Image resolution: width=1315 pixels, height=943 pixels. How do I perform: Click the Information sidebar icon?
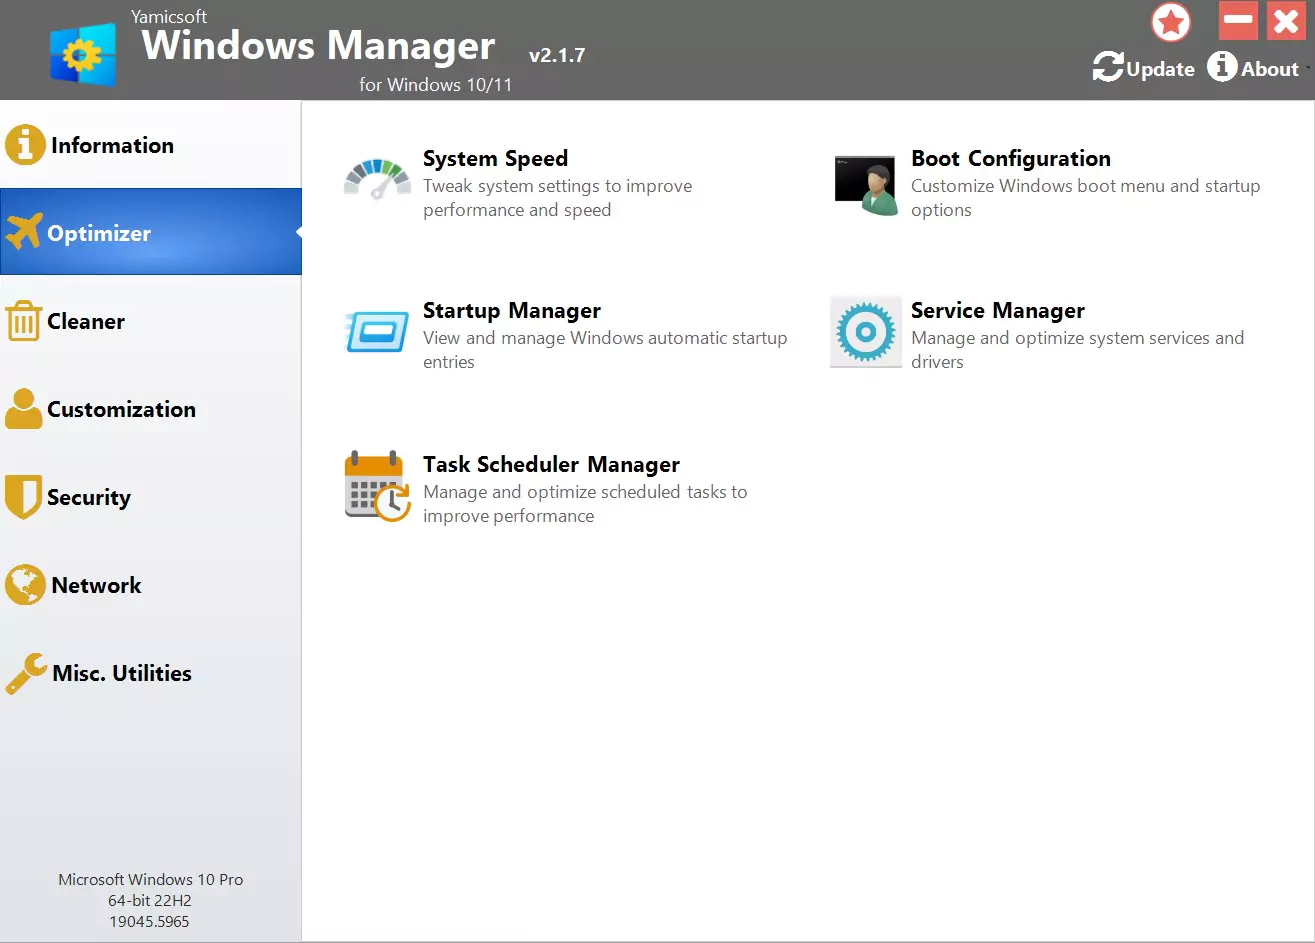pyautogui.click(x=25, y=145)
